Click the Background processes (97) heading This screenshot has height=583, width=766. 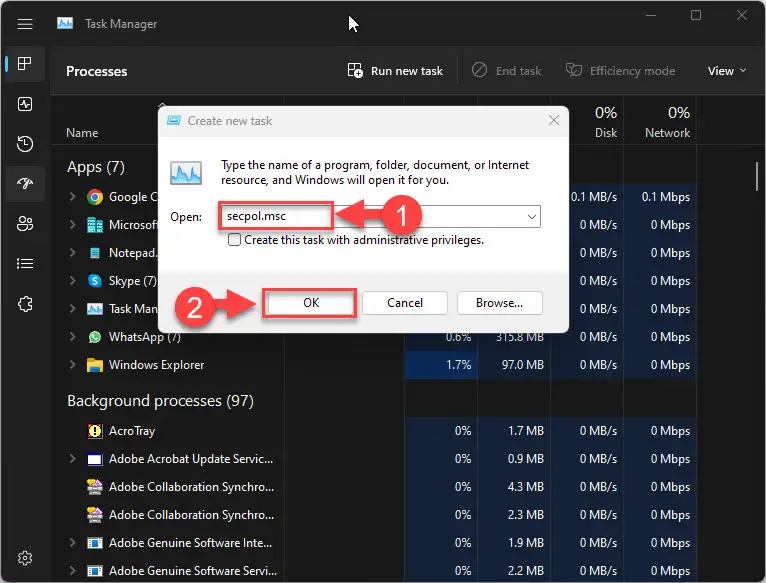(160, 401)
